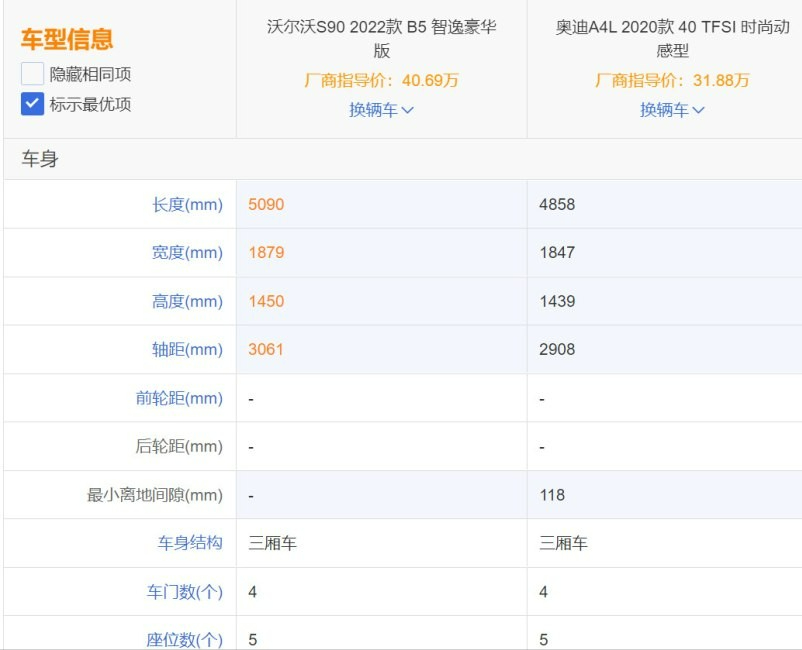Open 换辆车 dropdown for 沃尔沃S90

(x=381, y=110)
